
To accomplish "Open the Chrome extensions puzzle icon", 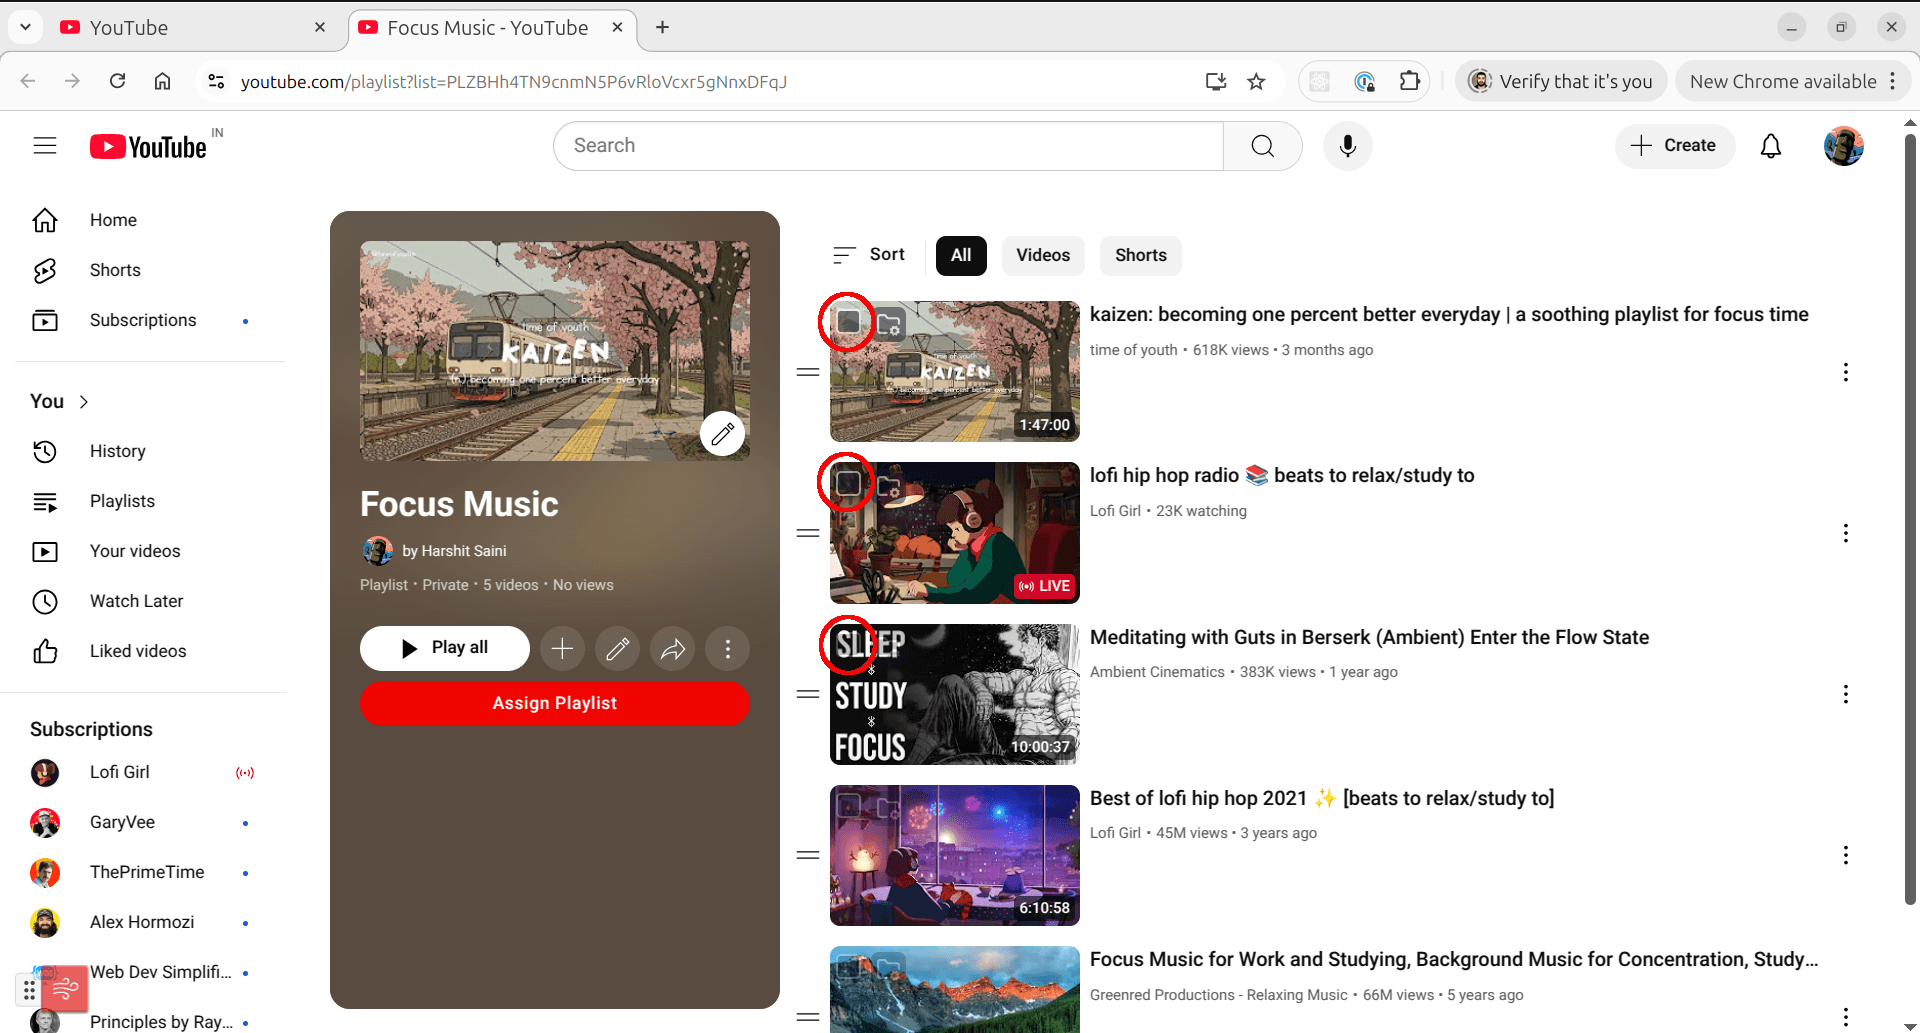I will [1409, 81].
